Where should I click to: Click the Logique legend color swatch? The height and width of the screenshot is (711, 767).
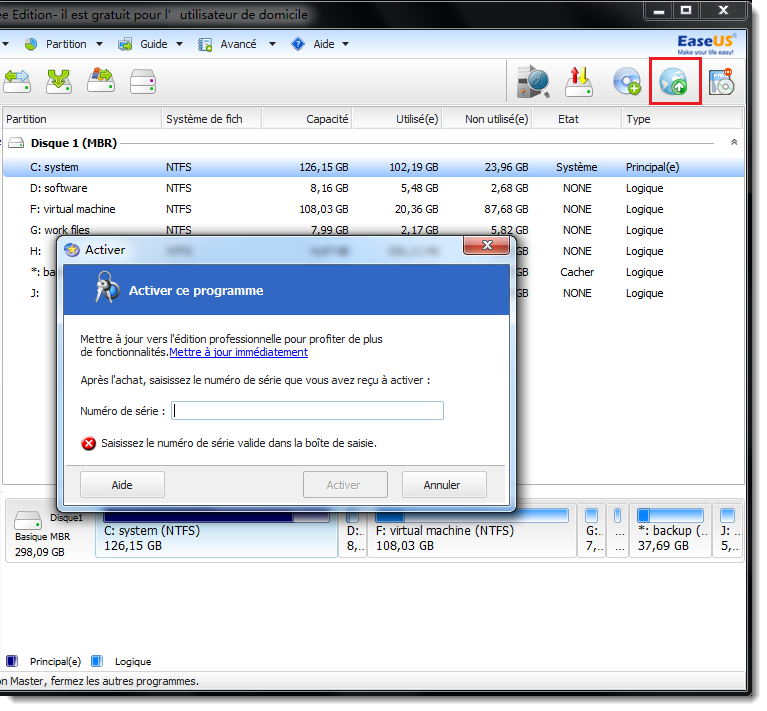[97, 661]
